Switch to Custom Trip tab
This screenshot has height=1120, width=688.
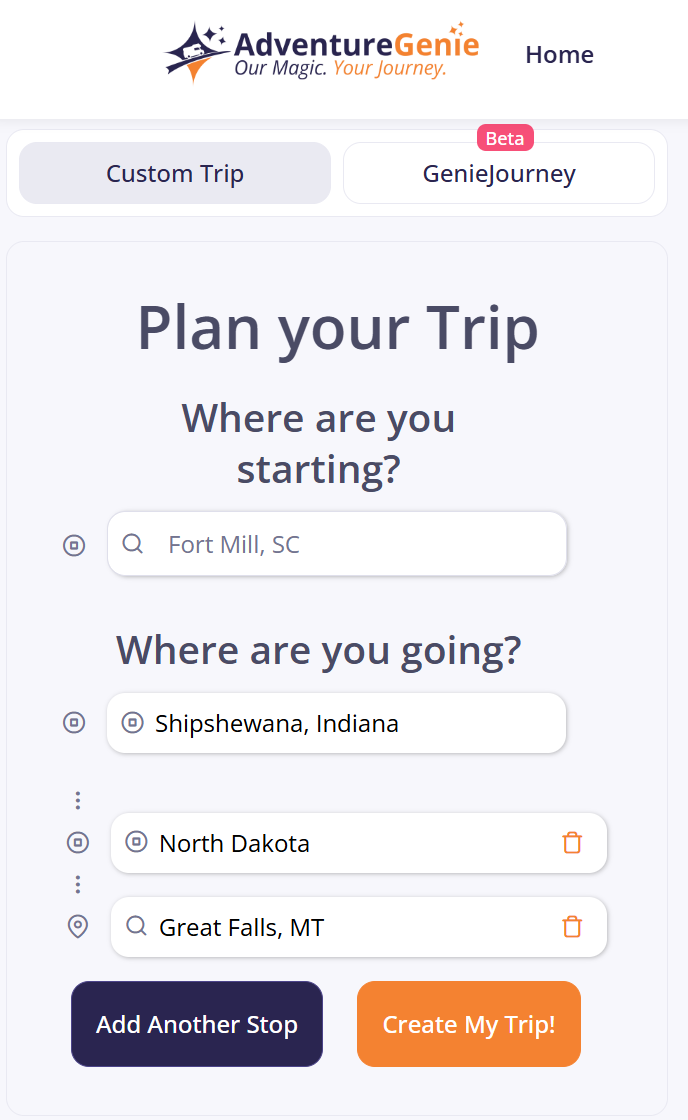click(175, 173)
